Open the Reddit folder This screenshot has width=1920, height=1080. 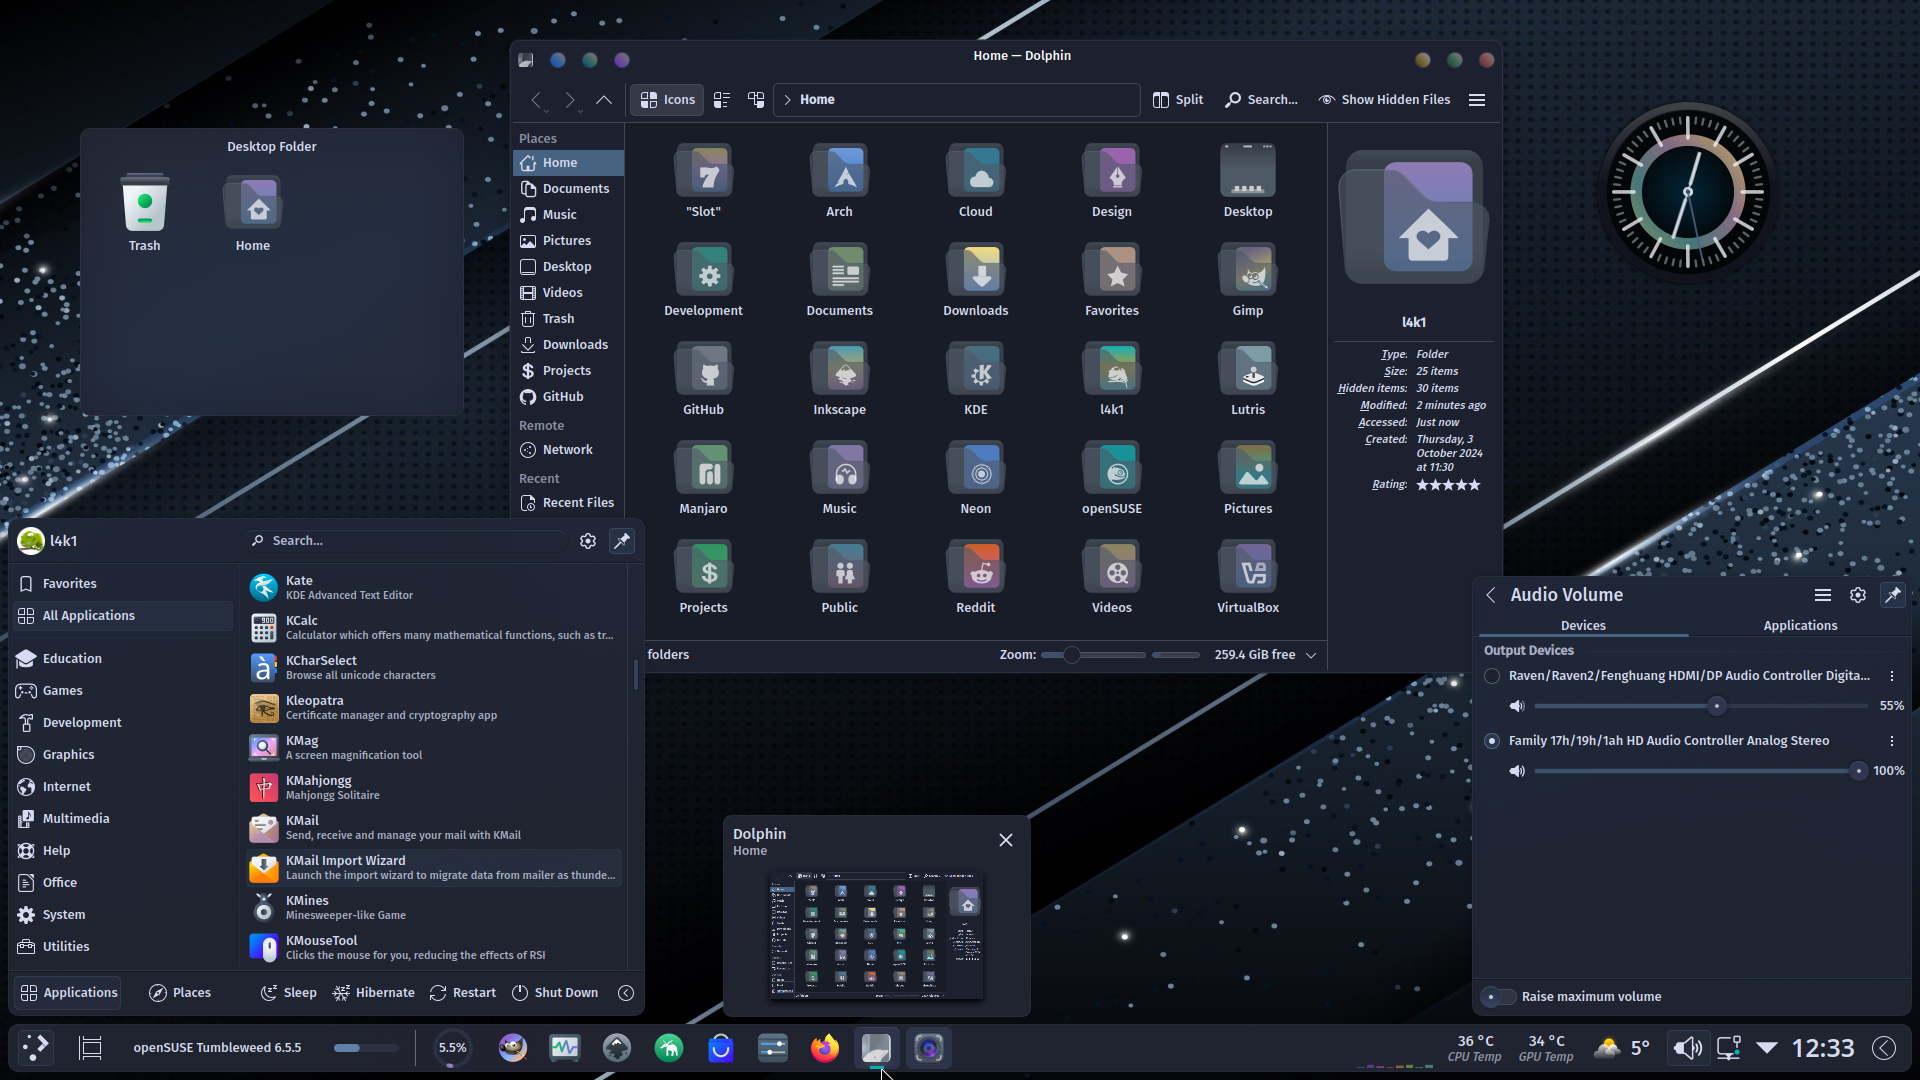click(976, 578)
